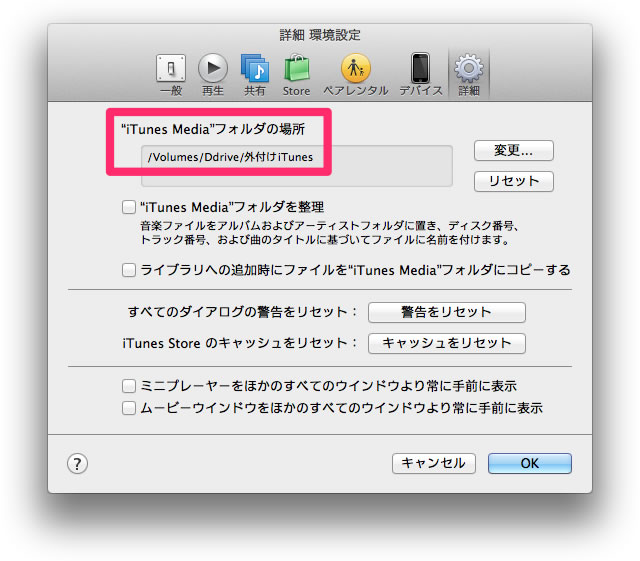Image resolution: width=640 pixels, height=561 pixels.
Task: Click the 詳細 環境設定 window title
Action: tap(320, 35)
